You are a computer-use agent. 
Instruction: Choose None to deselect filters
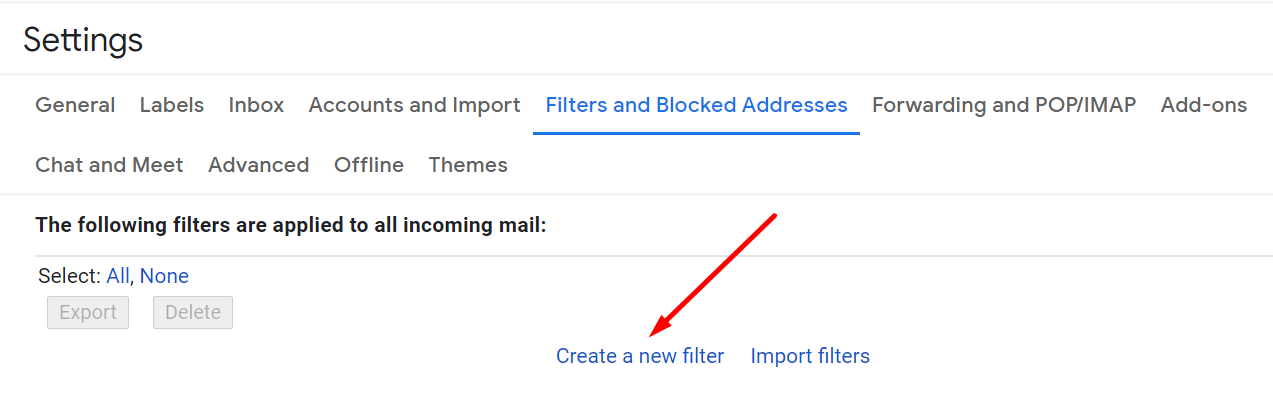(164, 276)
